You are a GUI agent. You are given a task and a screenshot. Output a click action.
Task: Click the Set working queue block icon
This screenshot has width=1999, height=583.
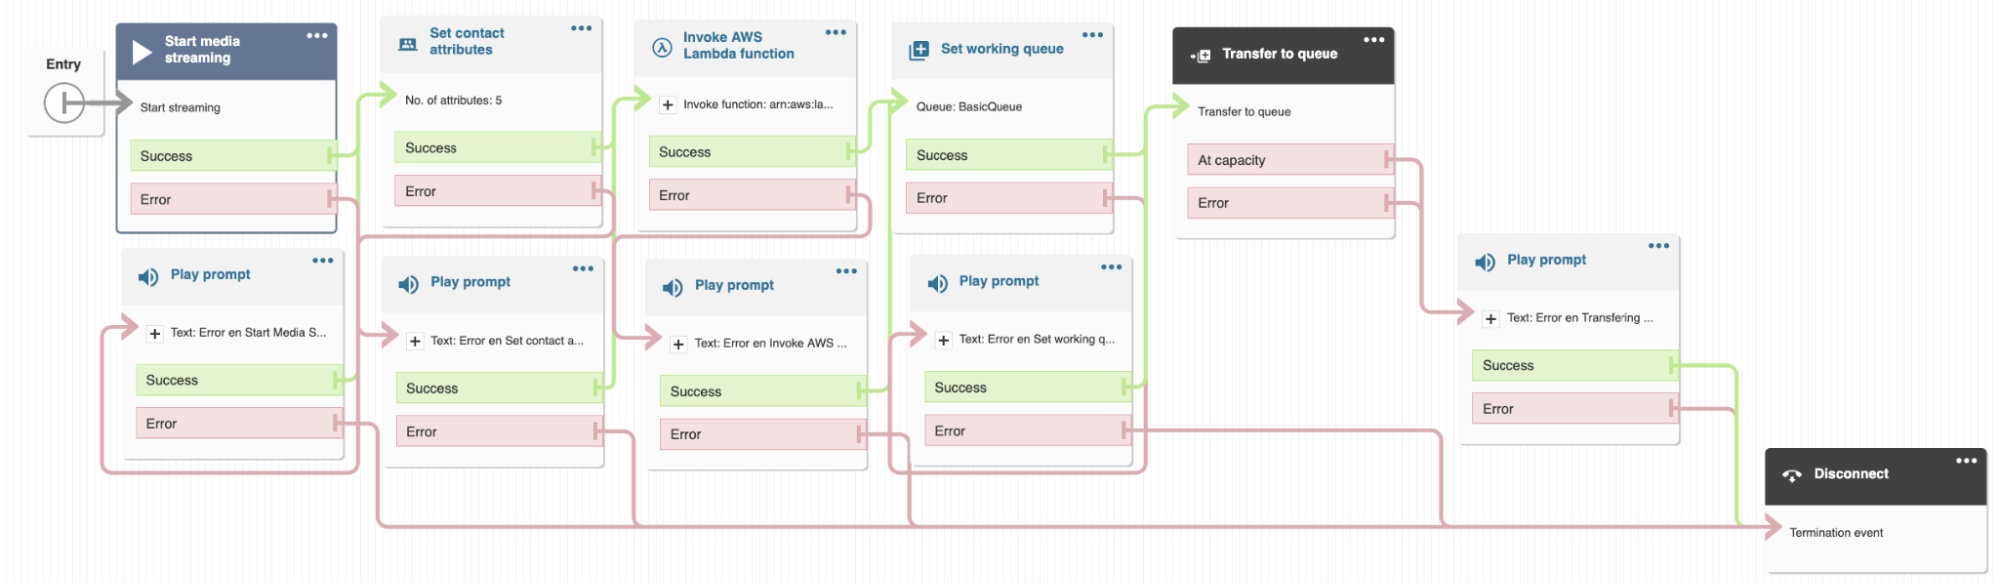pos(919,50)
